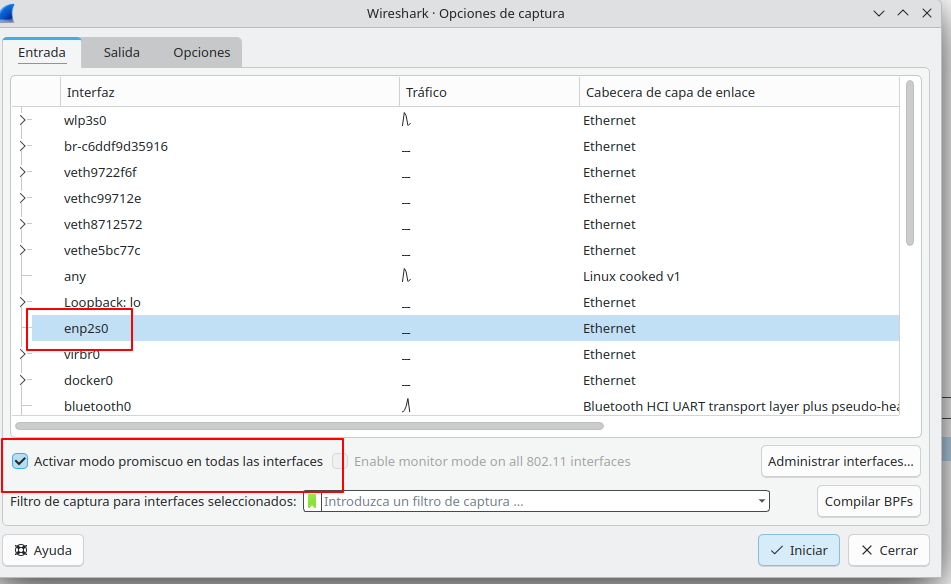The image size is (951, 584).
Task: Switch to the Salida tab
Action: click(121, 52)
